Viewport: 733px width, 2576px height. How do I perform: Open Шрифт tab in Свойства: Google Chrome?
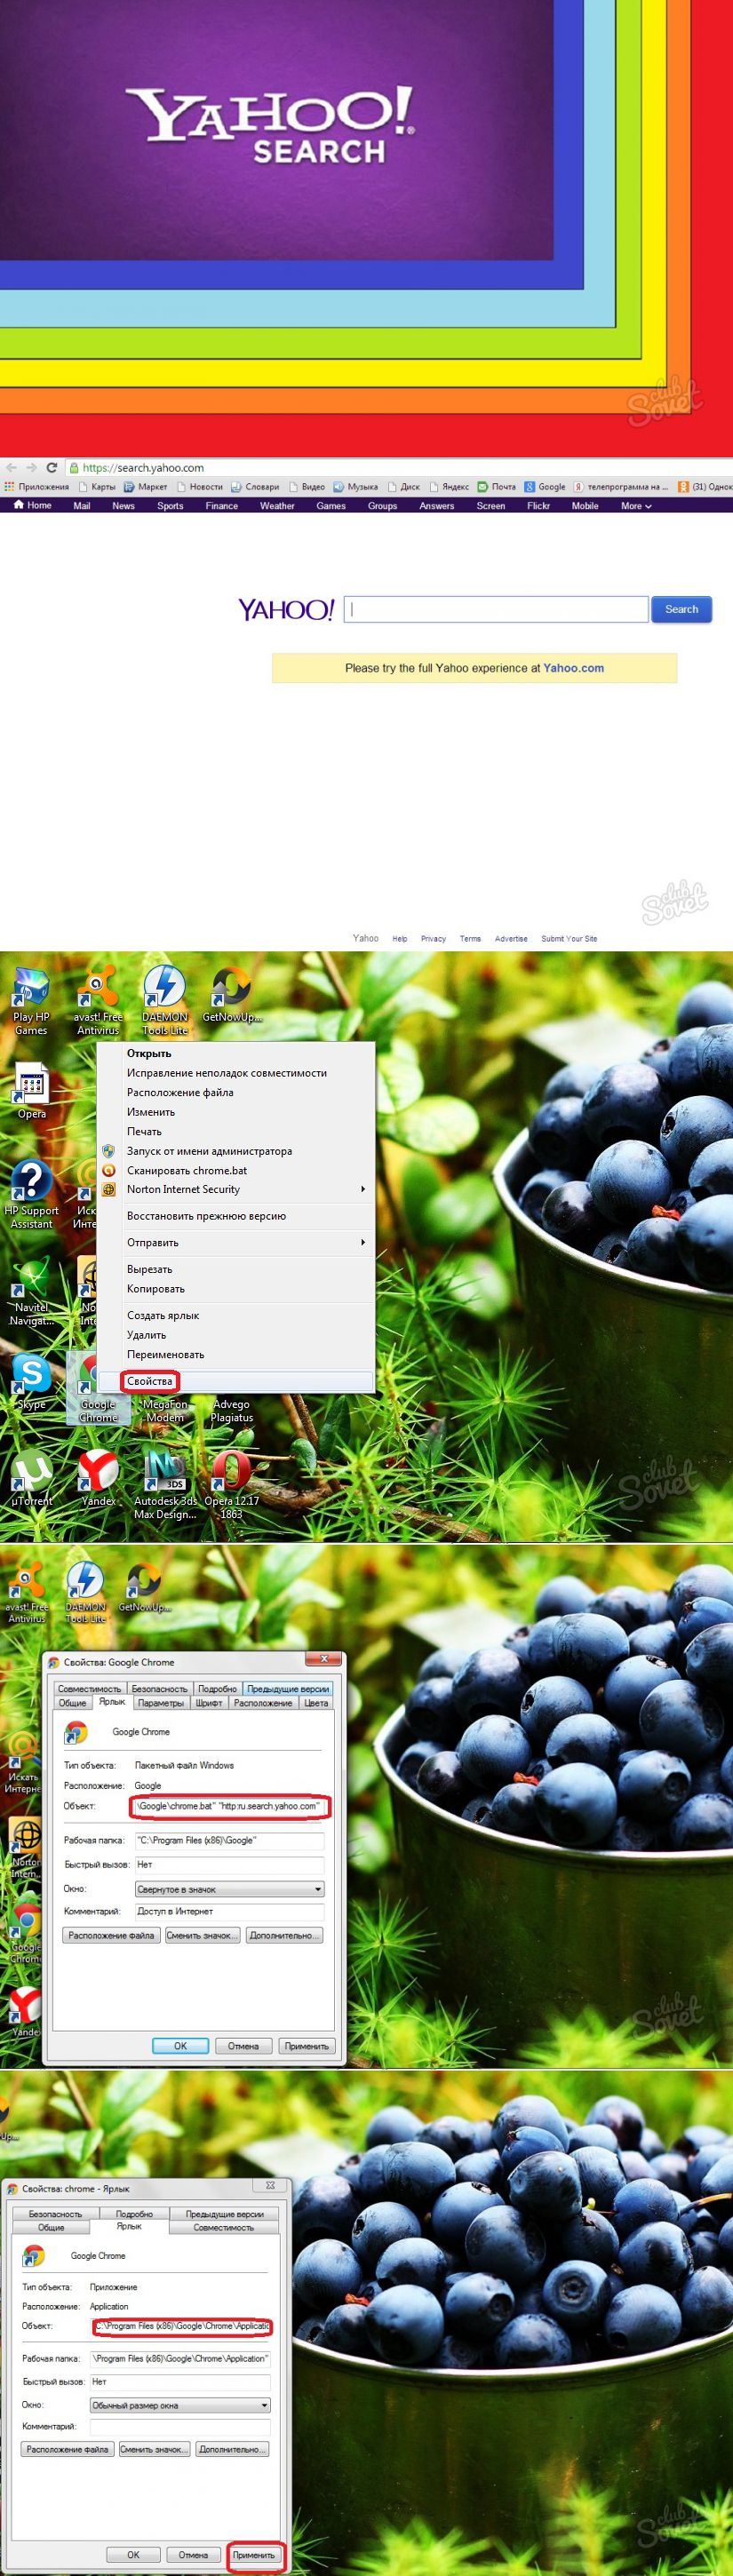pyautogui.click(x=209, y=1703)
